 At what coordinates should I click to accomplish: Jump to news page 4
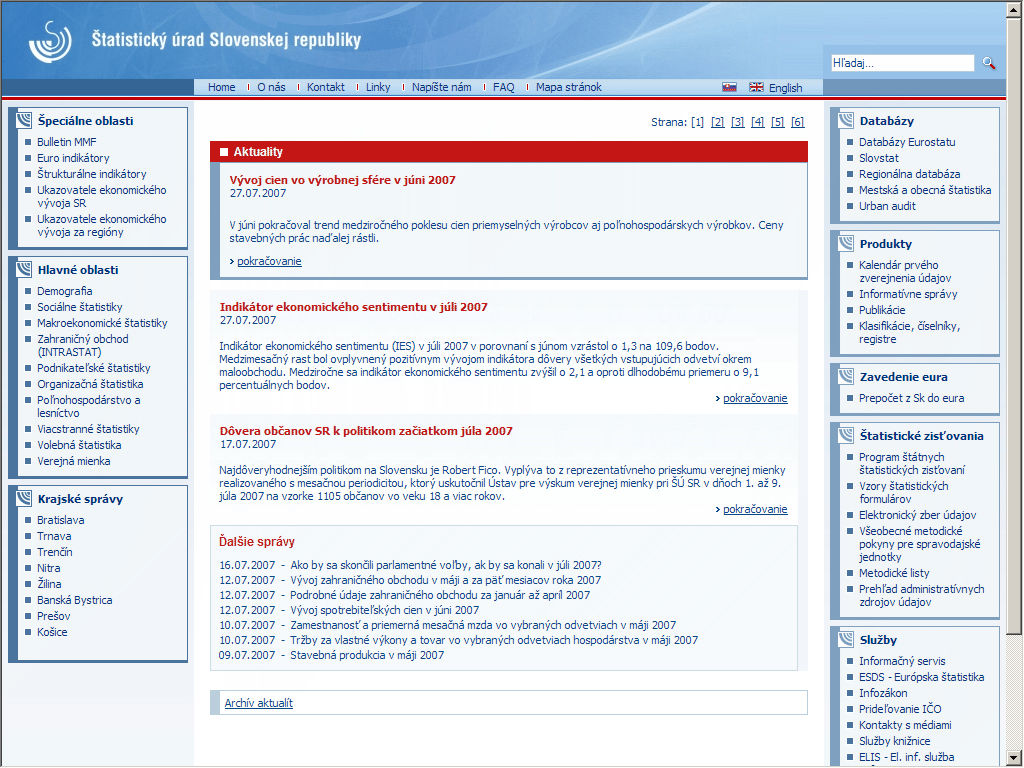pyautogui.click(x=758, y=122)
